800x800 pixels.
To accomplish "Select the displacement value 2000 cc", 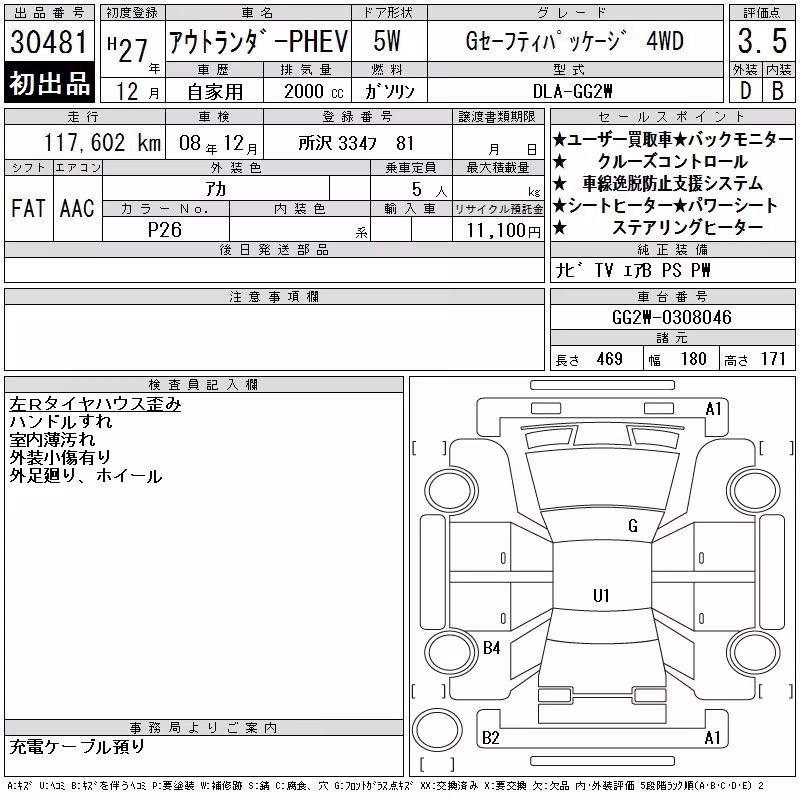I will pos(314,91).
